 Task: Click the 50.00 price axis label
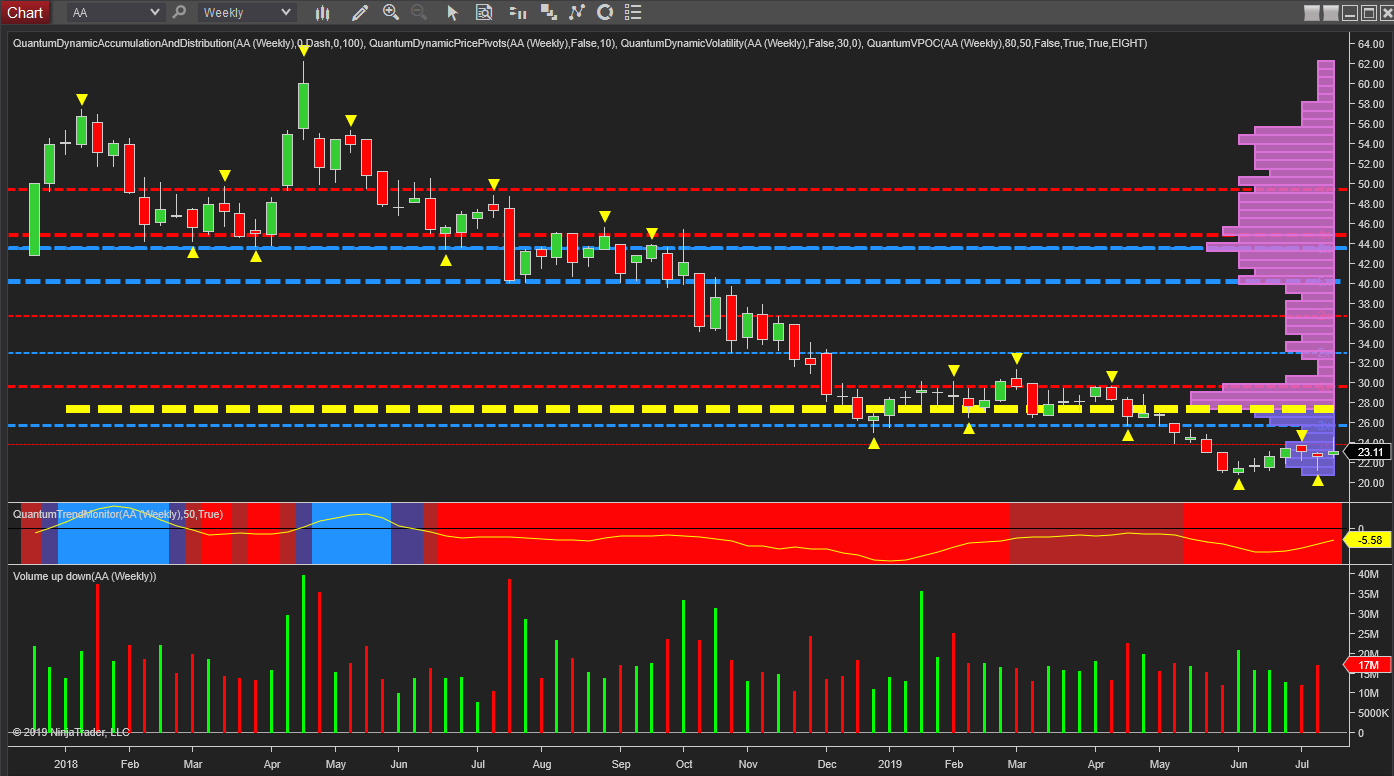point(1369,184)
